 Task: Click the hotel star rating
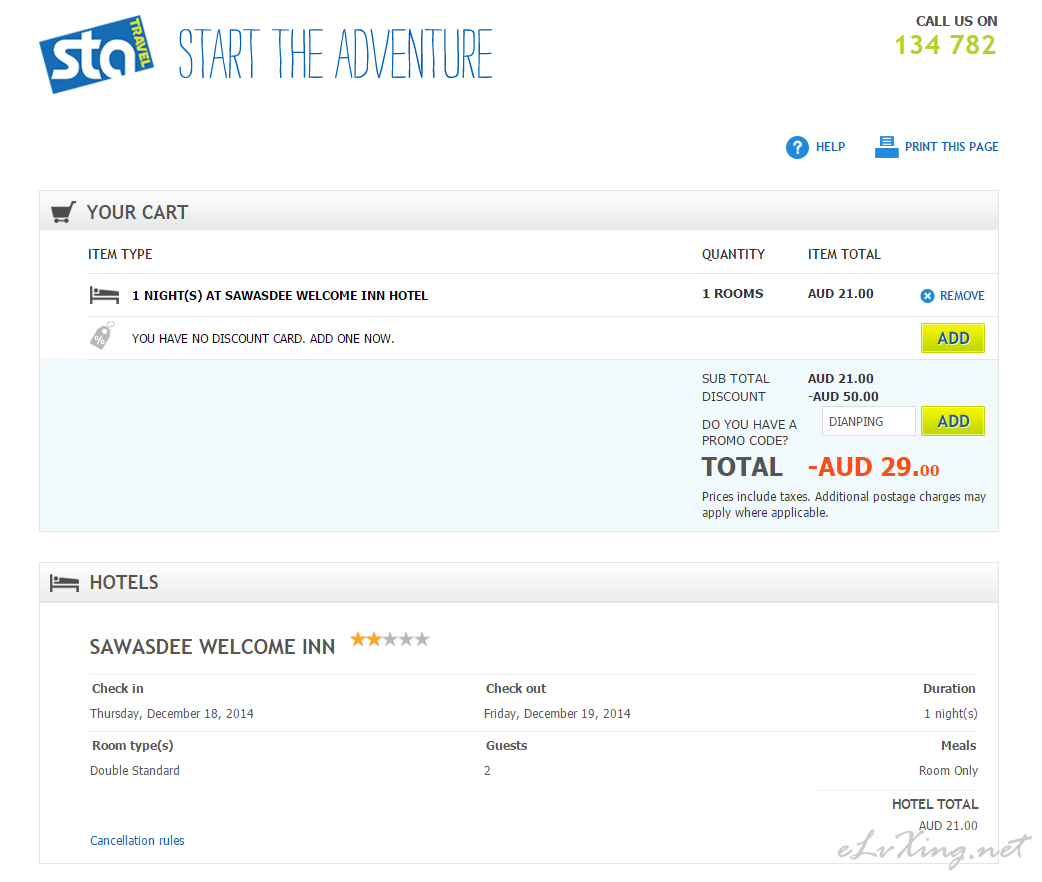click(390, 639)
